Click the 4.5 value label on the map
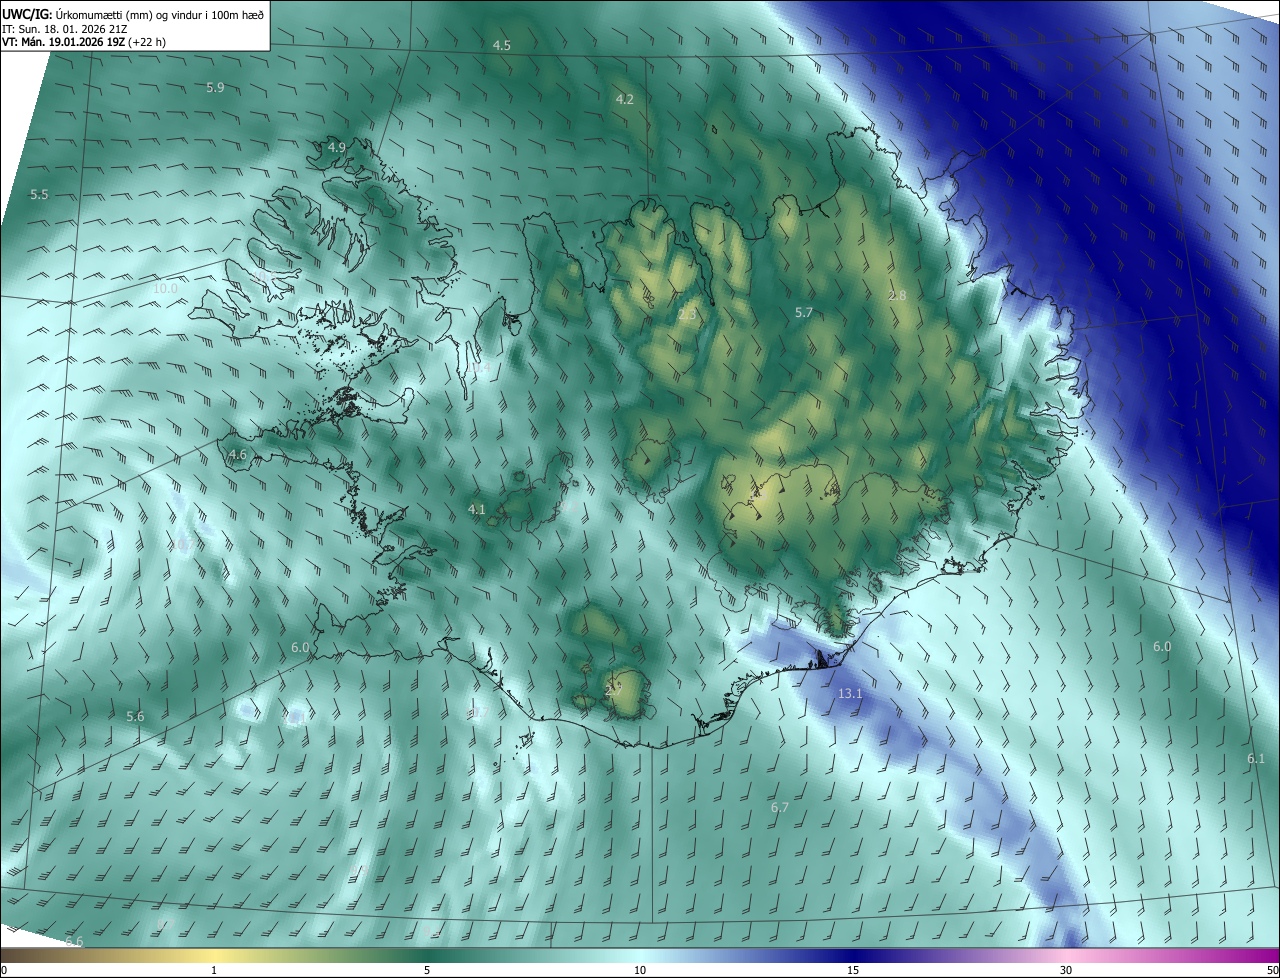 (x=502, y=46)
